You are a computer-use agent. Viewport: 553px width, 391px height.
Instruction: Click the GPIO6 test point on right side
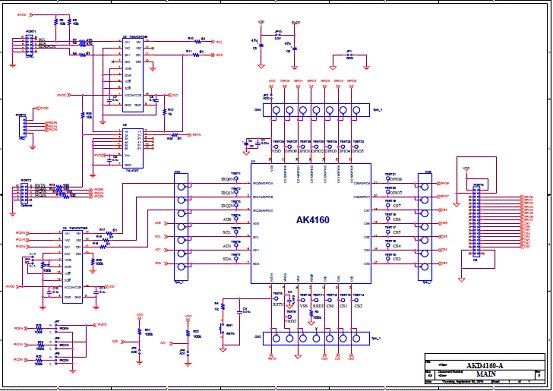(x=388, y=178)
